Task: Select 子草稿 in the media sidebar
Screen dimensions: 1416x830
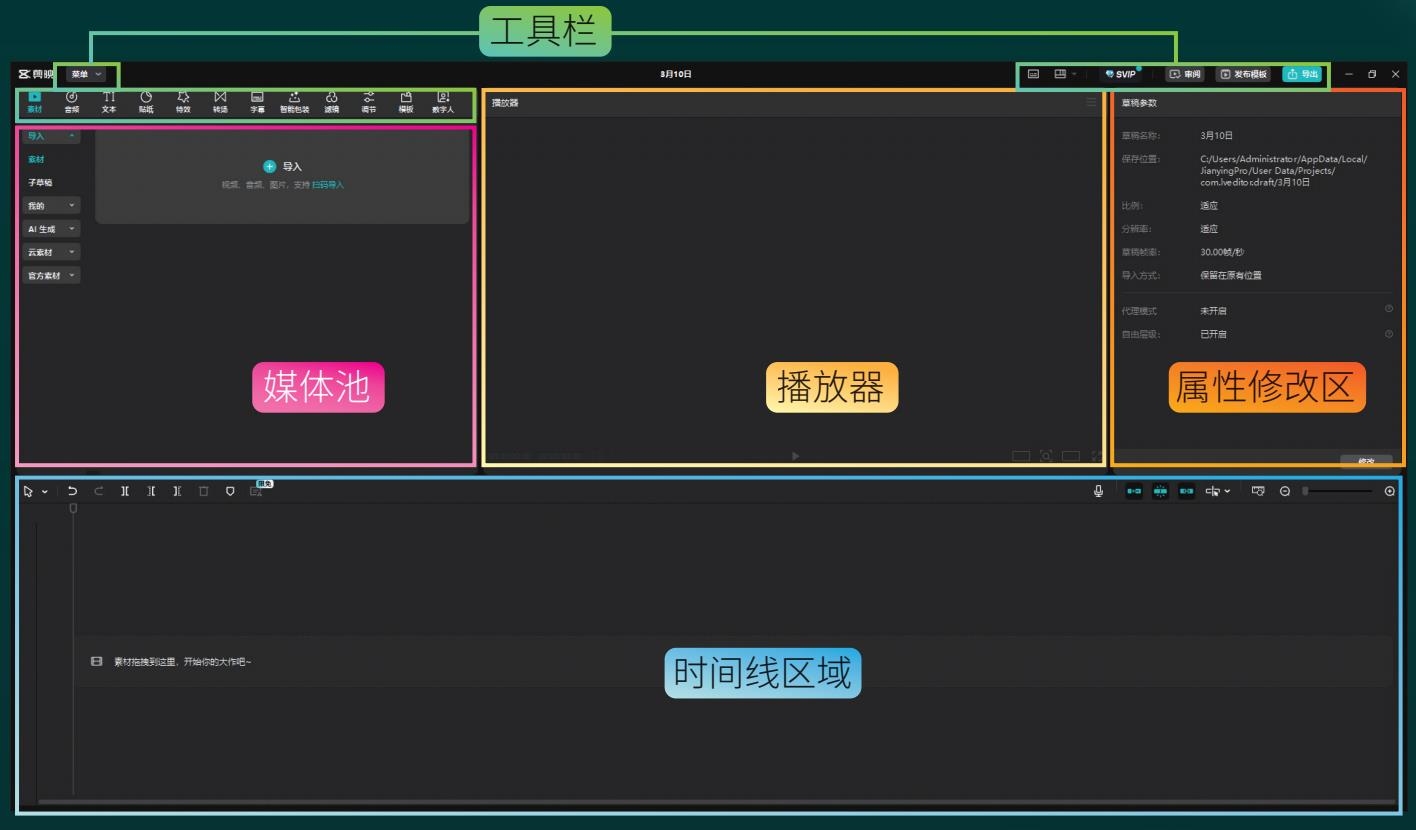Action: [x=40, y=183]
